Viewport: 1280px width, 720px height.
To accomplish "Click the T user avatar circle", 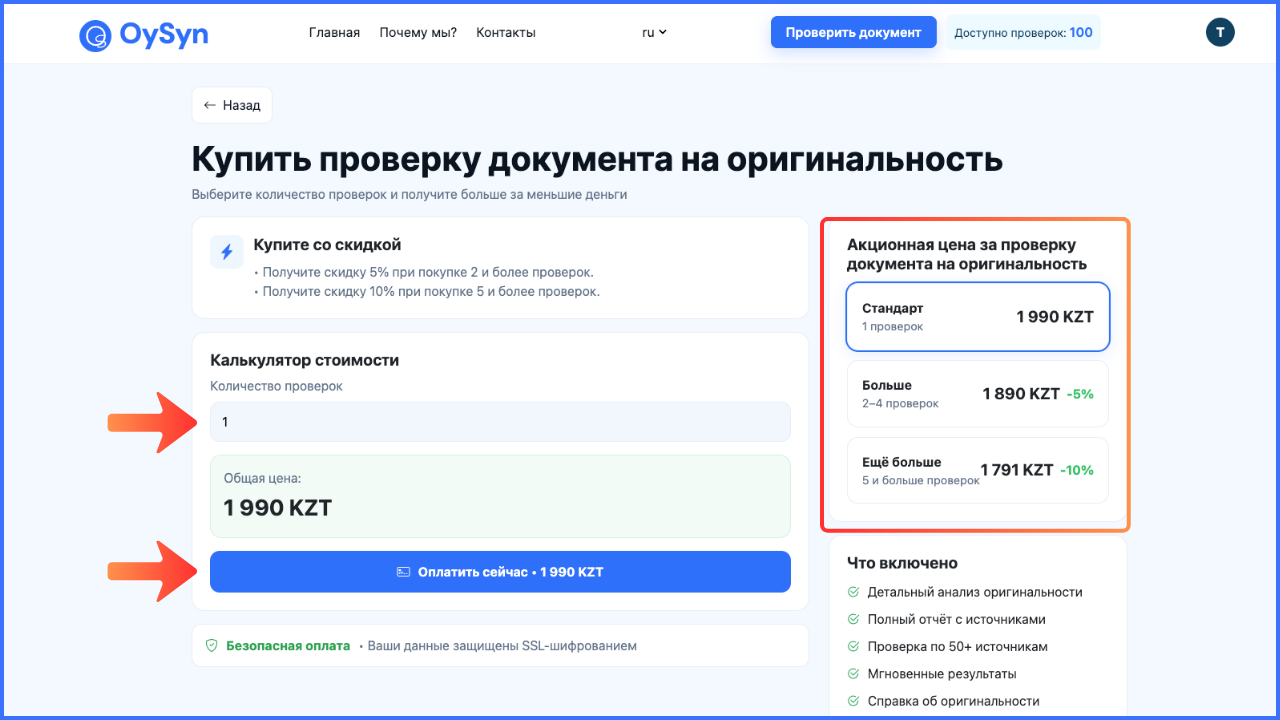I will [x=1220, y=31].
